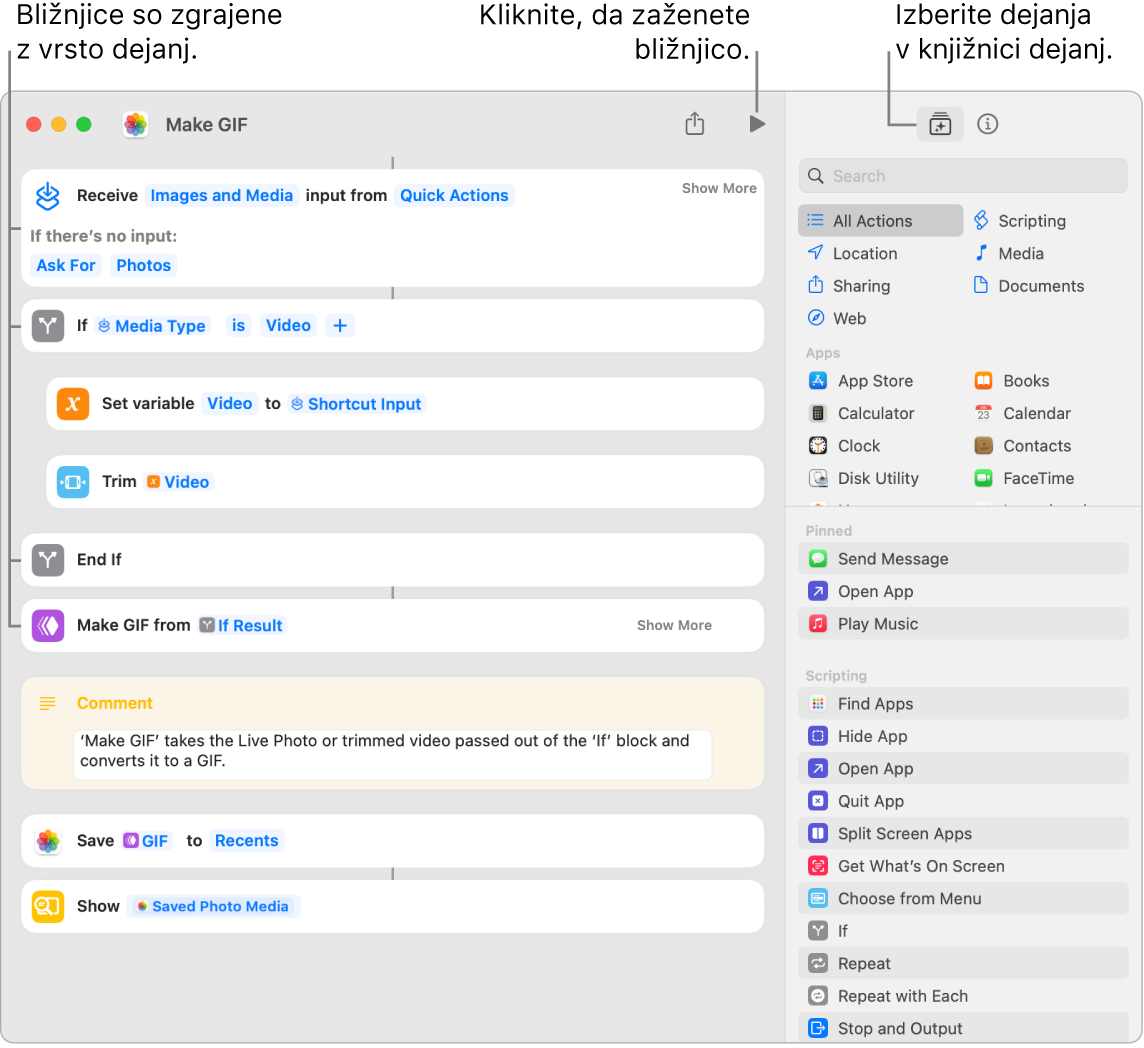Run the Make GIF shortcut
This screenshot has width=1144, height=1048.
tap(757, 124)
